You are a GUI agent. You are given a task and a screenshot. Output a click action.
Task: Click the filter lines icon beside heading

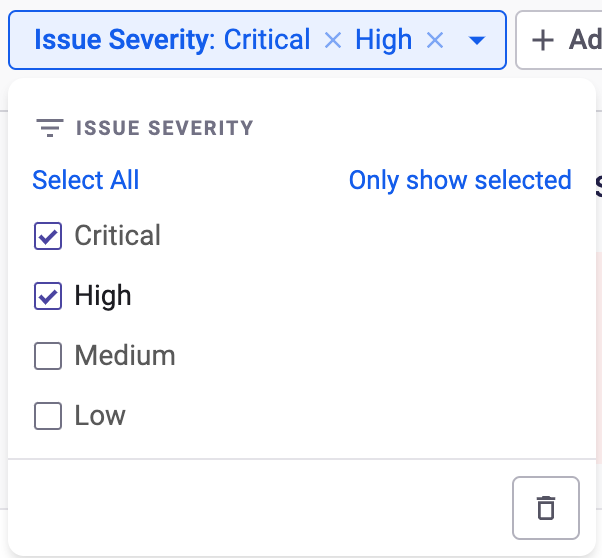pyautogui.click(x=49, y=129)
